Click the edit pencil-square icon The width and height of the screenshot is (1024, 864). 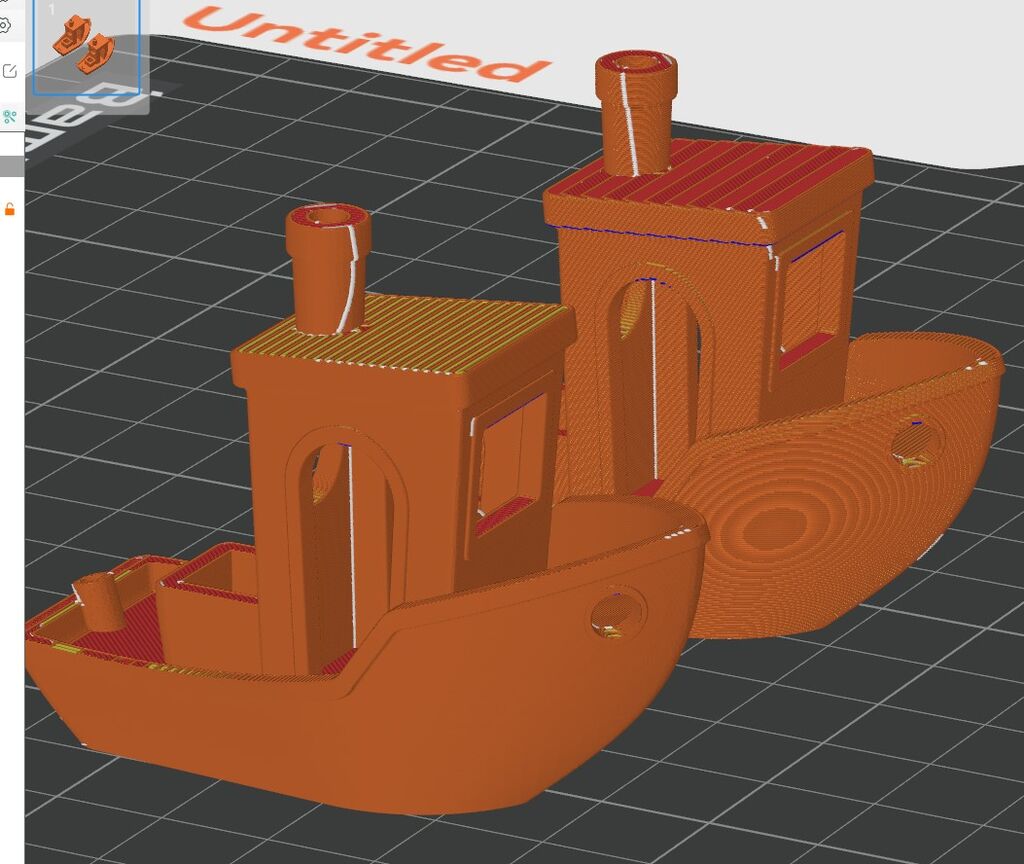pyautogui.click(x=9, y=71)
